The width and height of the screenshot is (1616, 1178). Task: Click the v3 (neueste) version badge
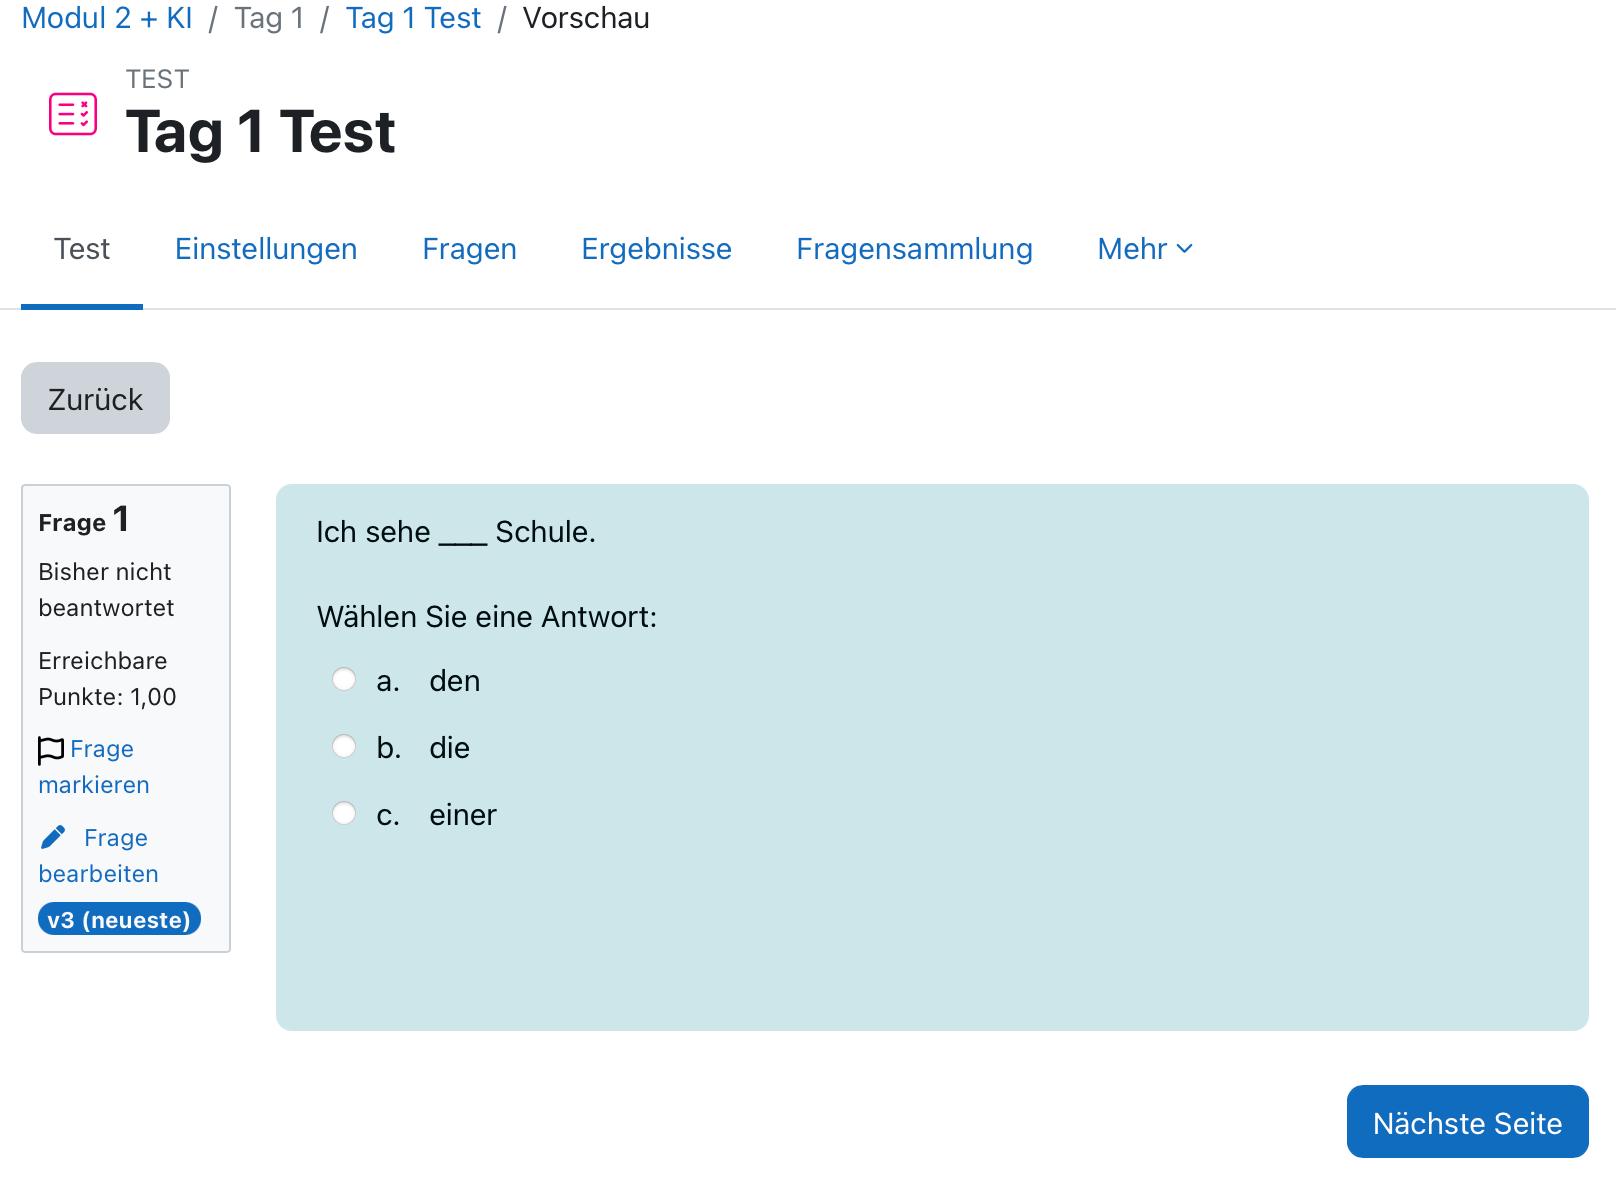click(x=119, y=918)
